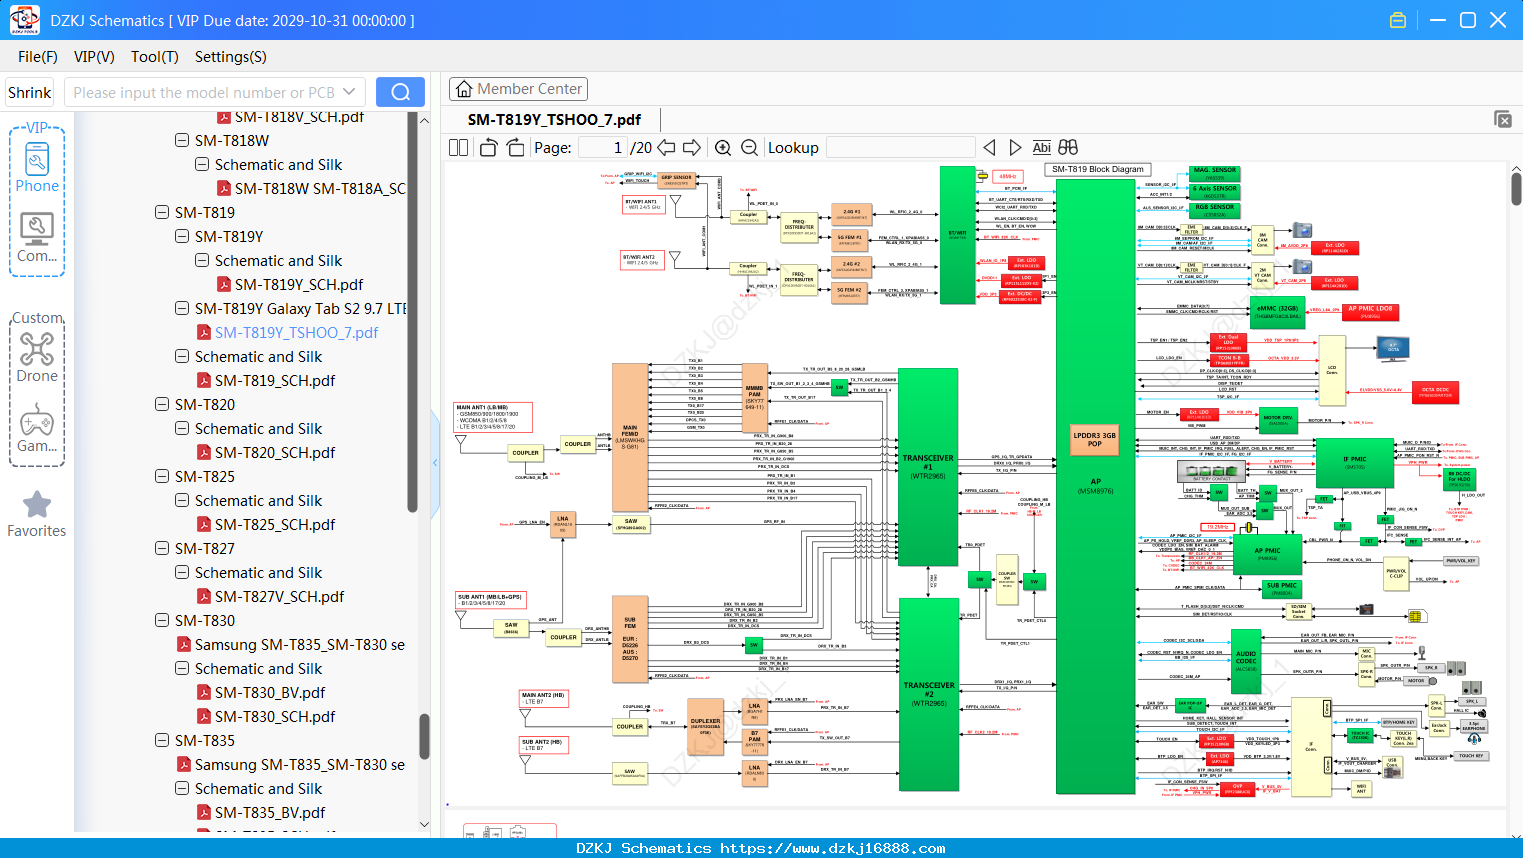
Task: Find previous lookup result
Action: click(989, 147)
